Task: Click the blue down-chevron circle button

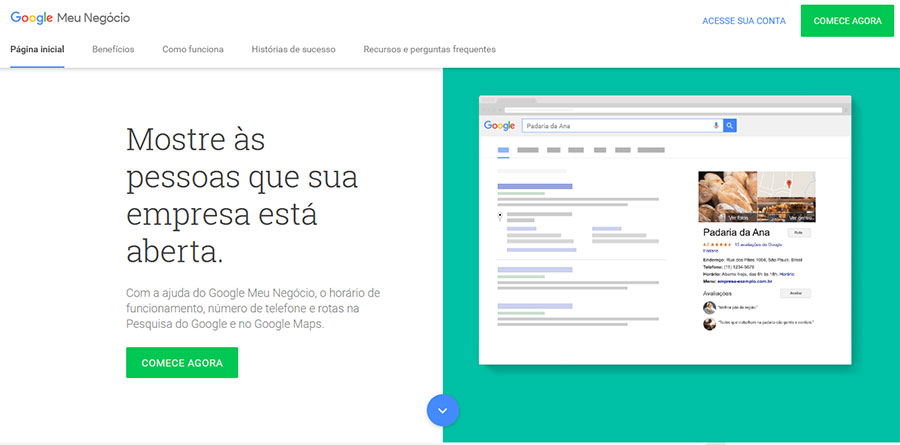Action: pos(443,411)
